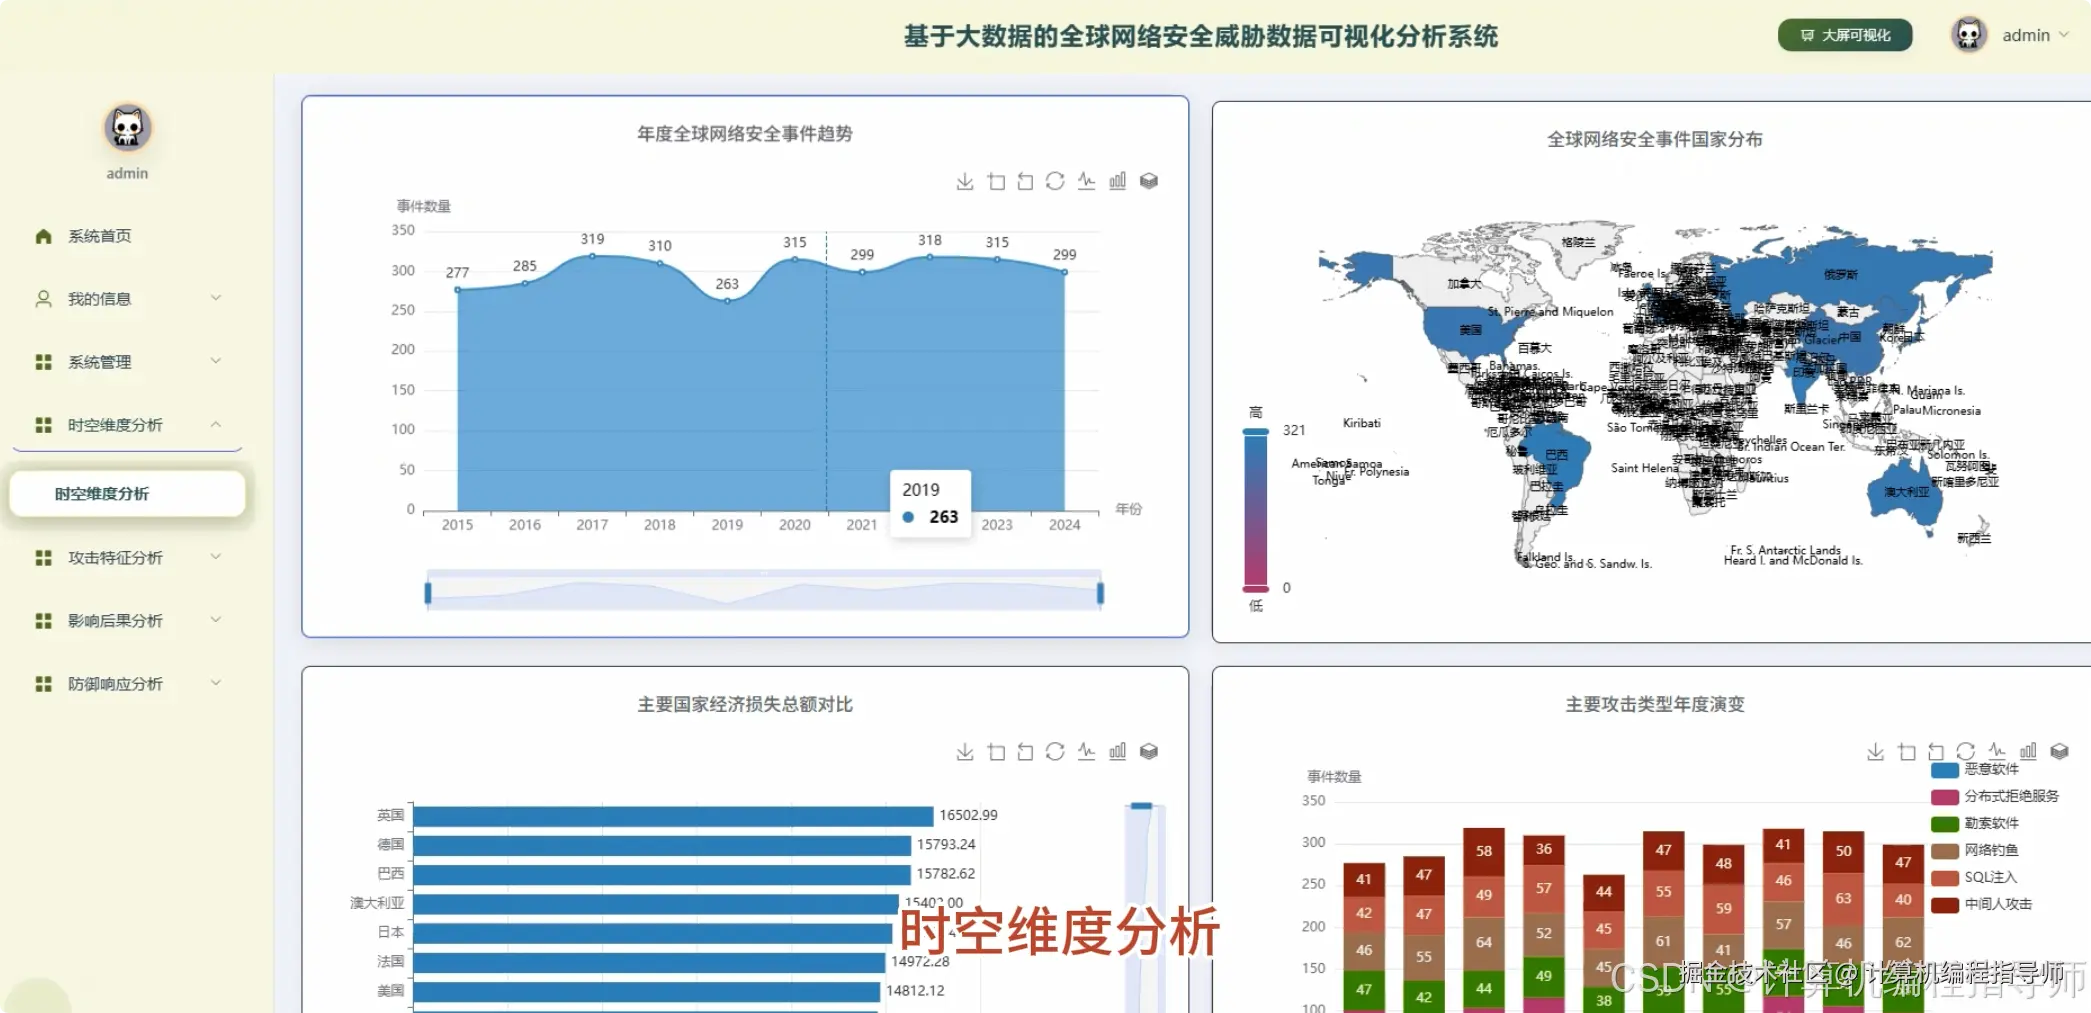Switch annual trend chart to bar view
Screen dimensions: 2091x1013
pyautogui.click(x=1118, y=181)
